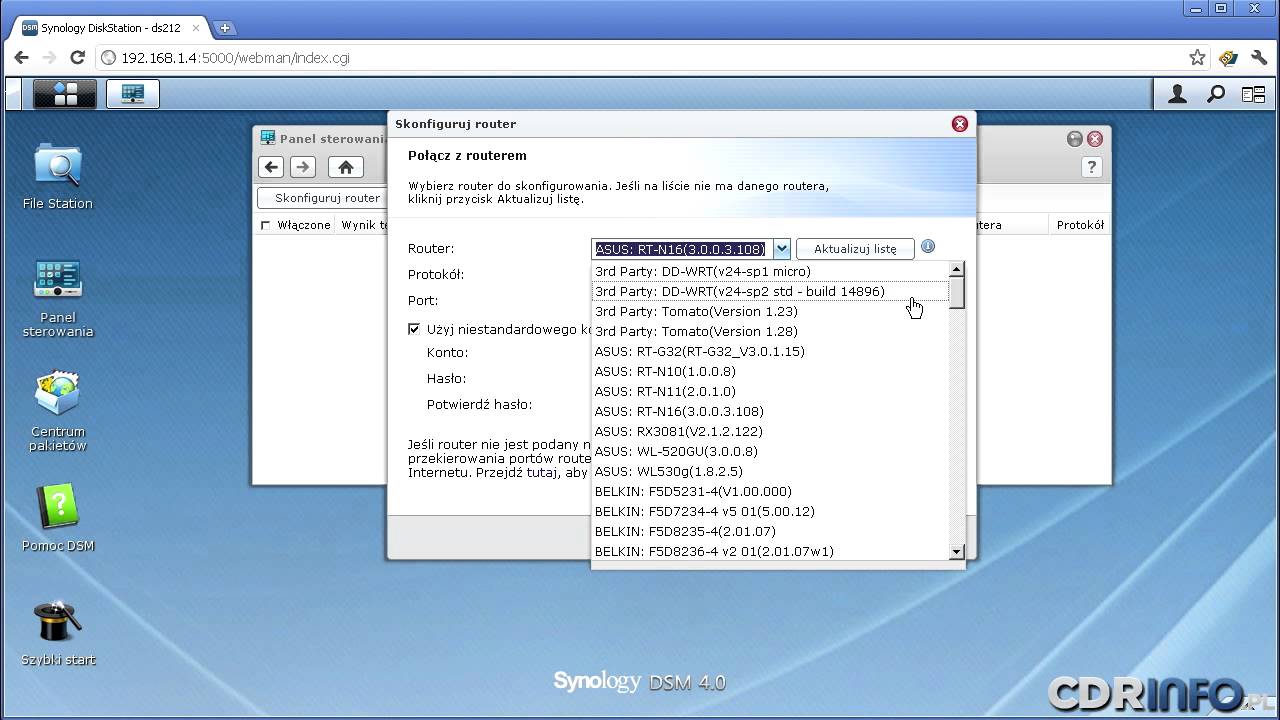Go back in Panel sterowania window
The width and height of the screenshot is (1280, 720).
click(271, 167)
